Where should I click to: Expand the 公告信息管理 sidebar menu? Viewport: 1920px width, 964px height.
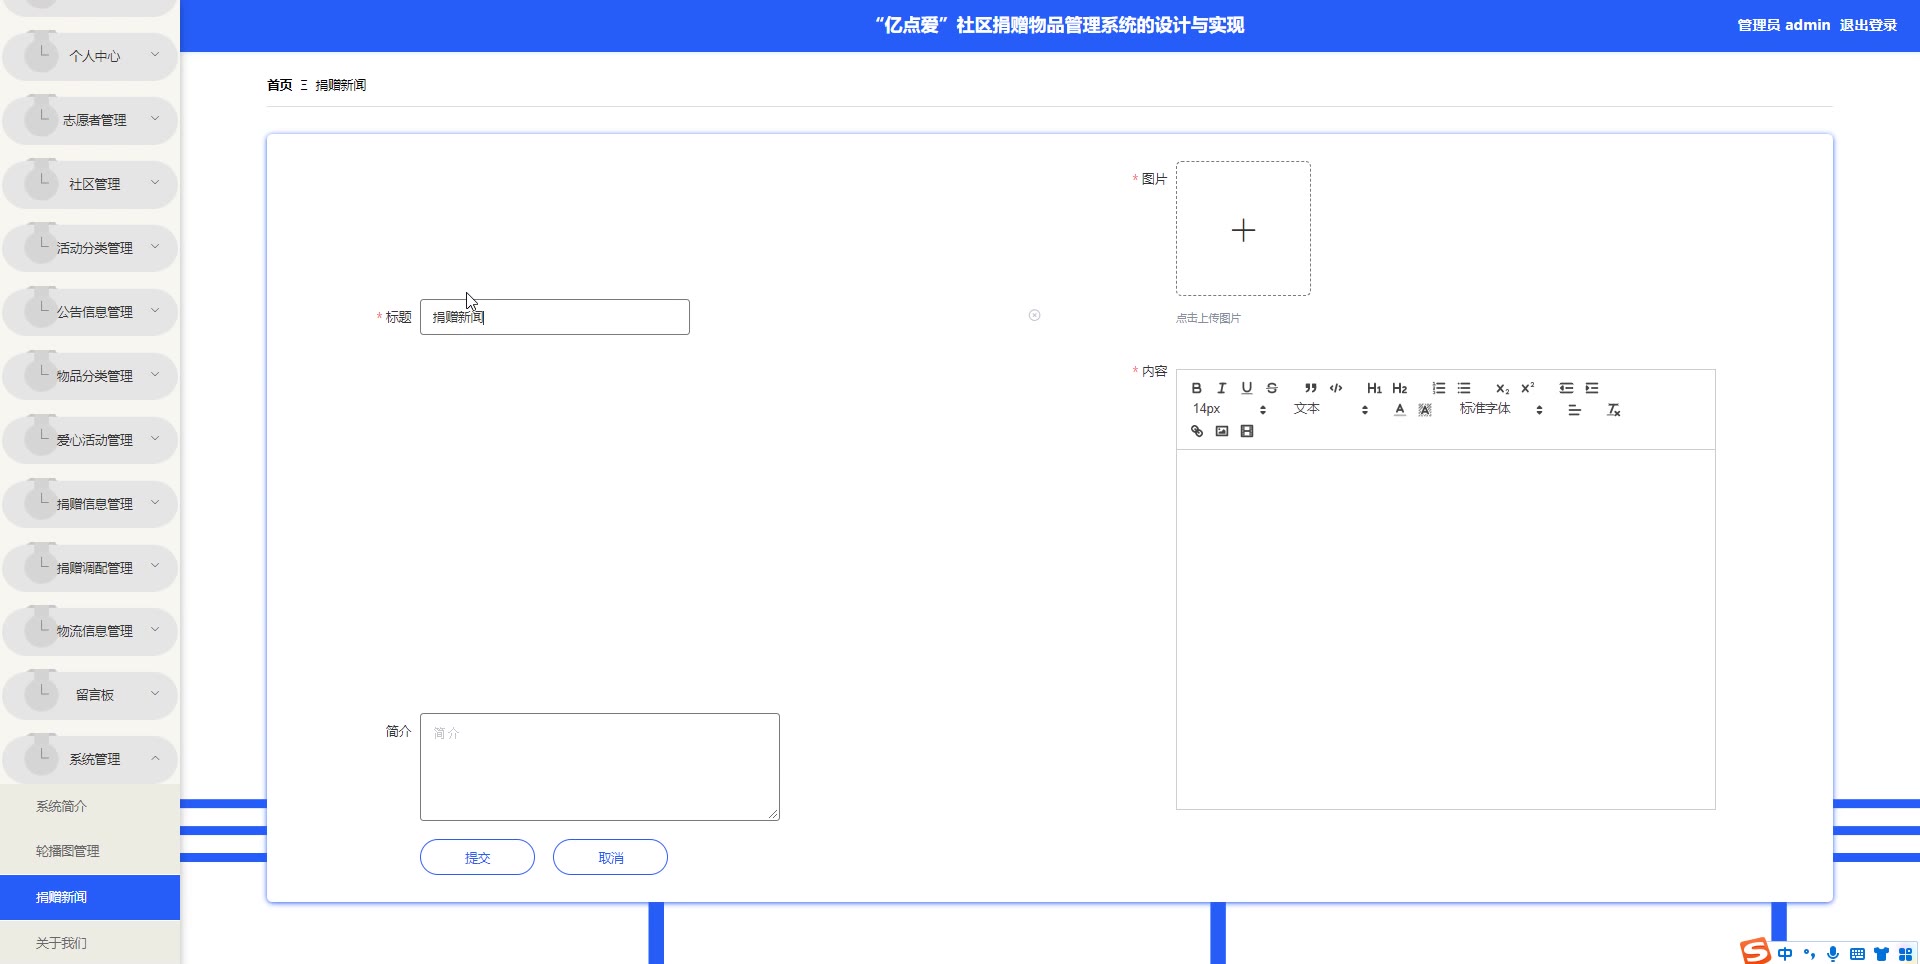click(90, 312)
